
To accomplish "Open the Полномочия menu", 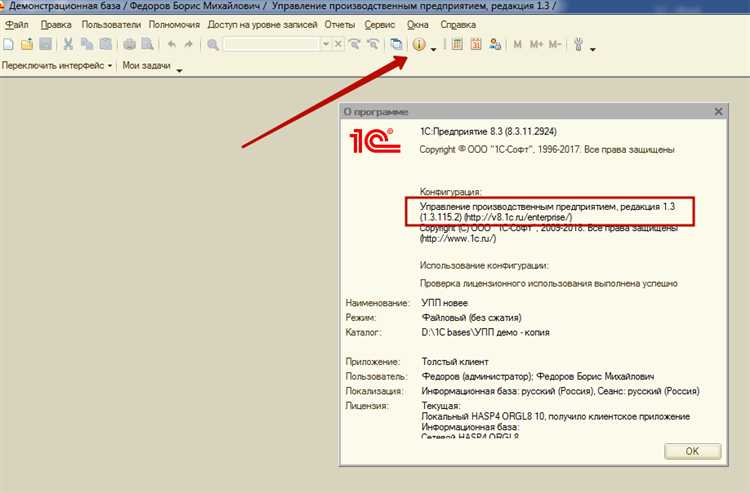I will [174, 24].
